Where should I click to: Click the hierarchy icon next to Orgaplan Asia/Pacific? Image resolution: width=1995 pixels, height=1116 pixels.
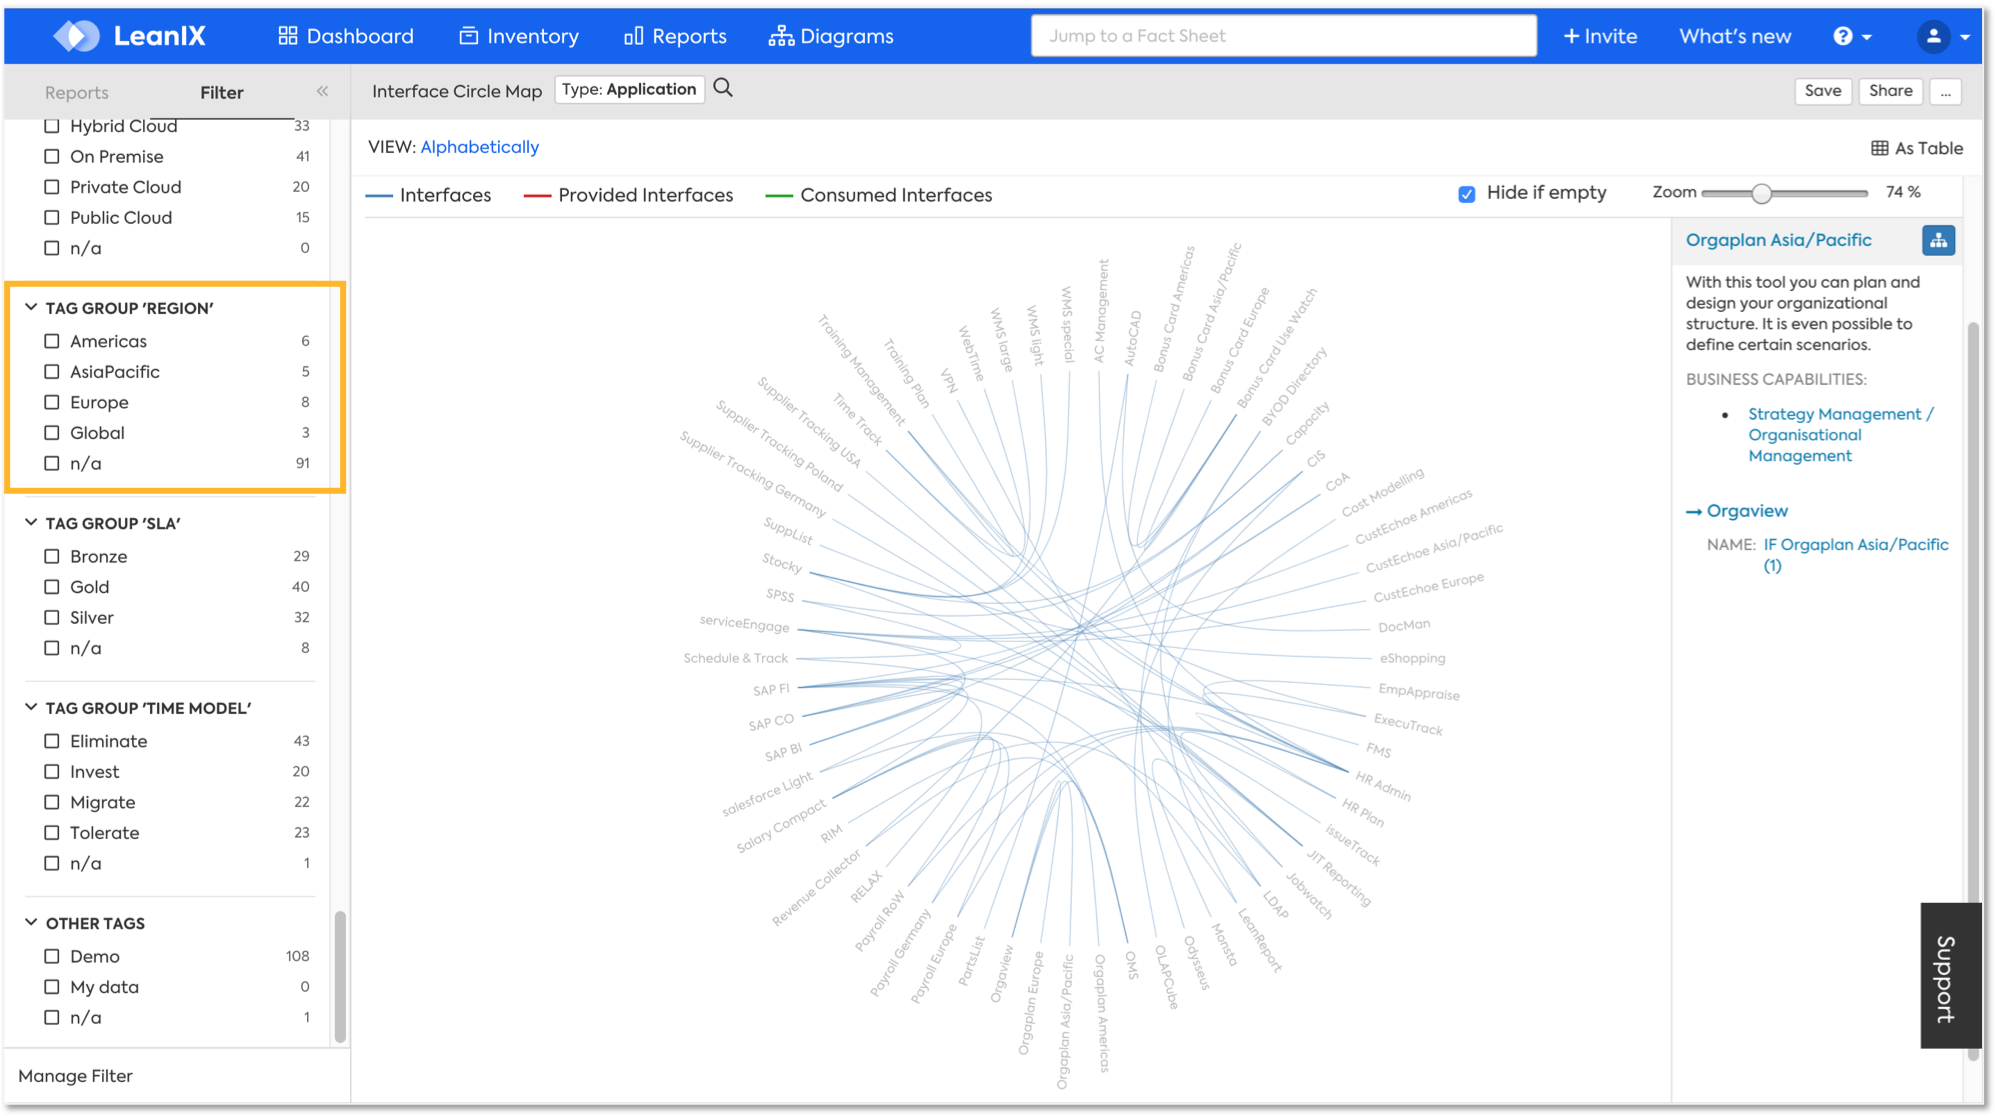pos(1937,240)
